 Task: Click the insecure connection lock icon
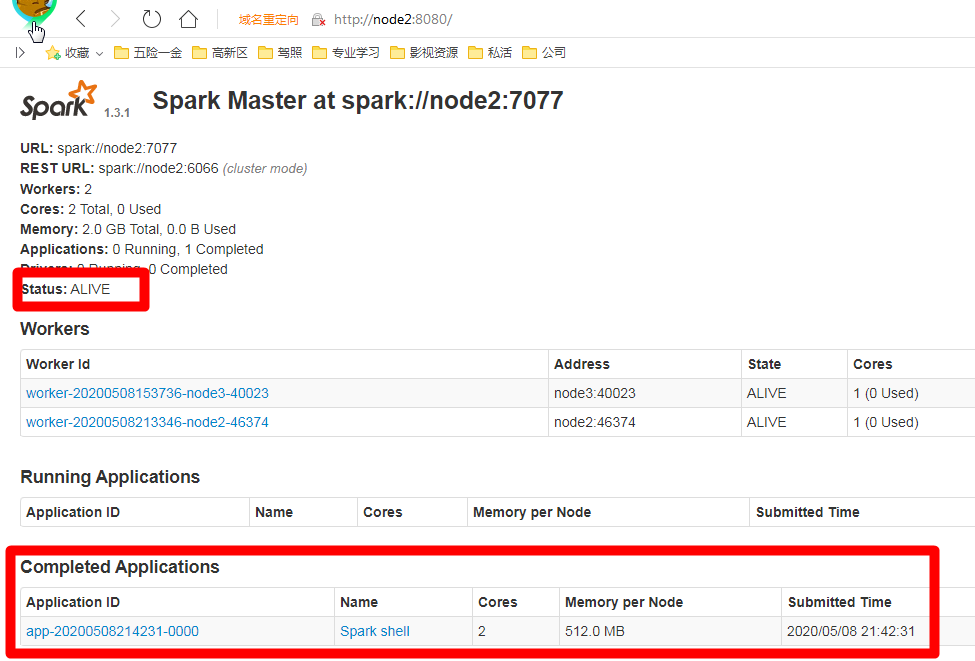318,20
